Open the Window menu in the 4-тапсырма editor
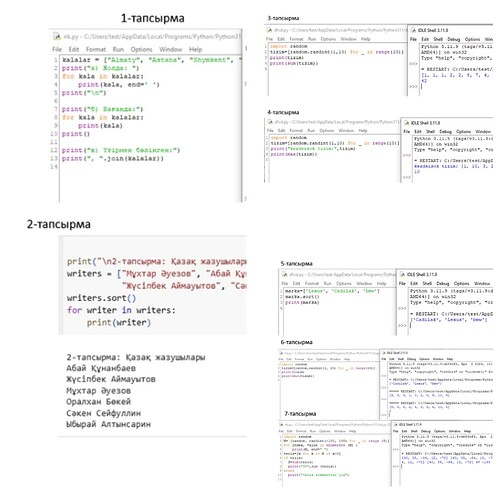The image size is (500, 500). (346, 131)
